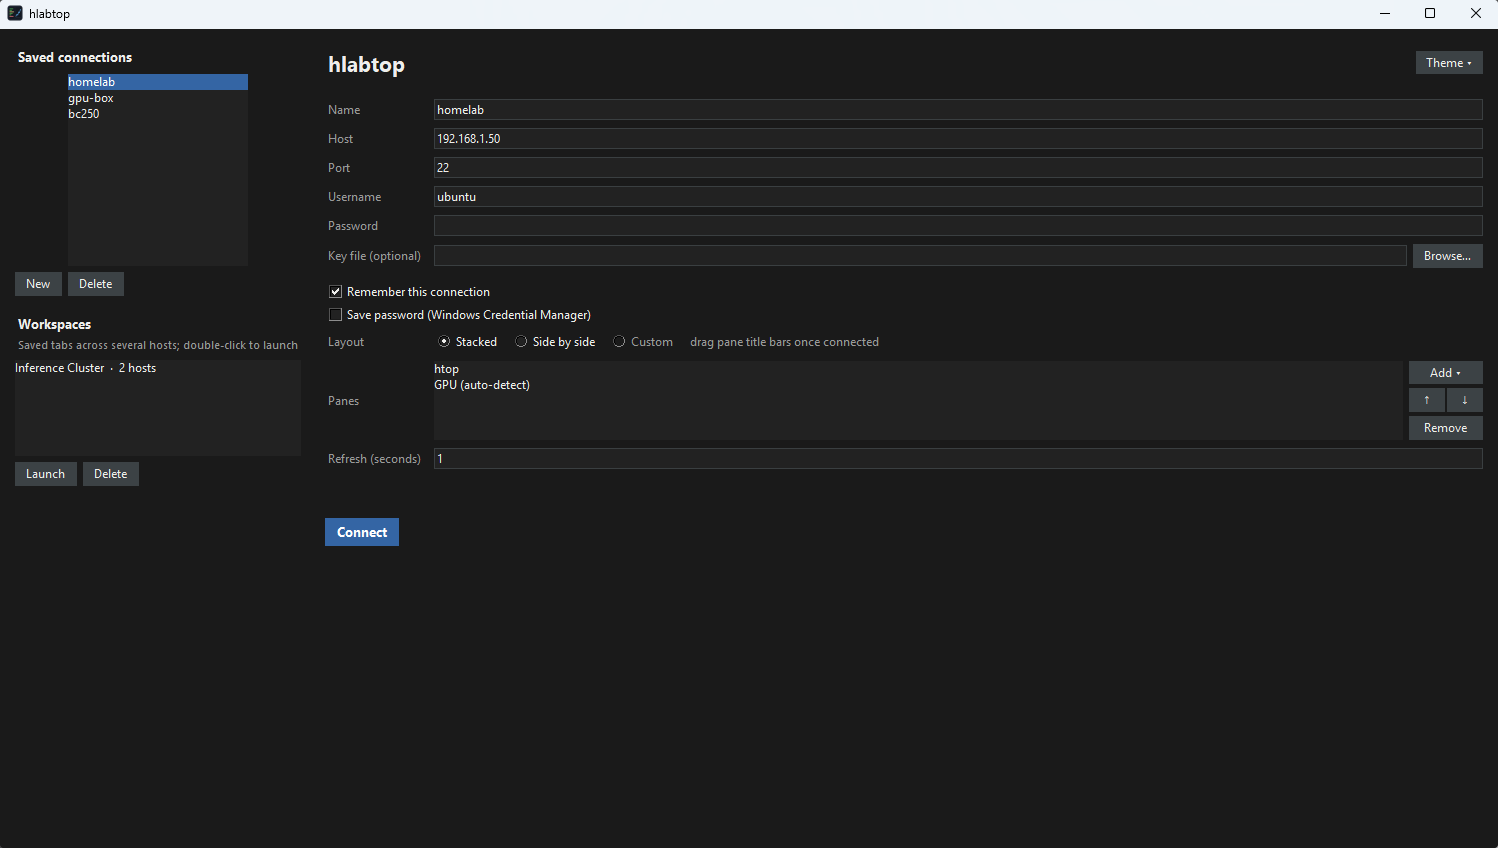The image size is (1498, 848).
Task: Select gpu-box saved connection
Action: pos(158,98)
